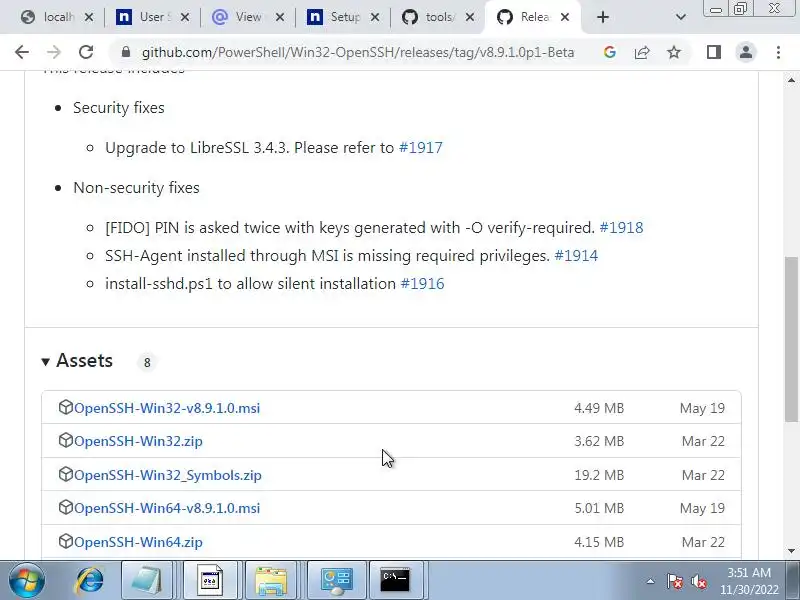Open the Command Prompt taskbar window
The width and height of the screenshot is (800, 600).
[x=395, y=580]
